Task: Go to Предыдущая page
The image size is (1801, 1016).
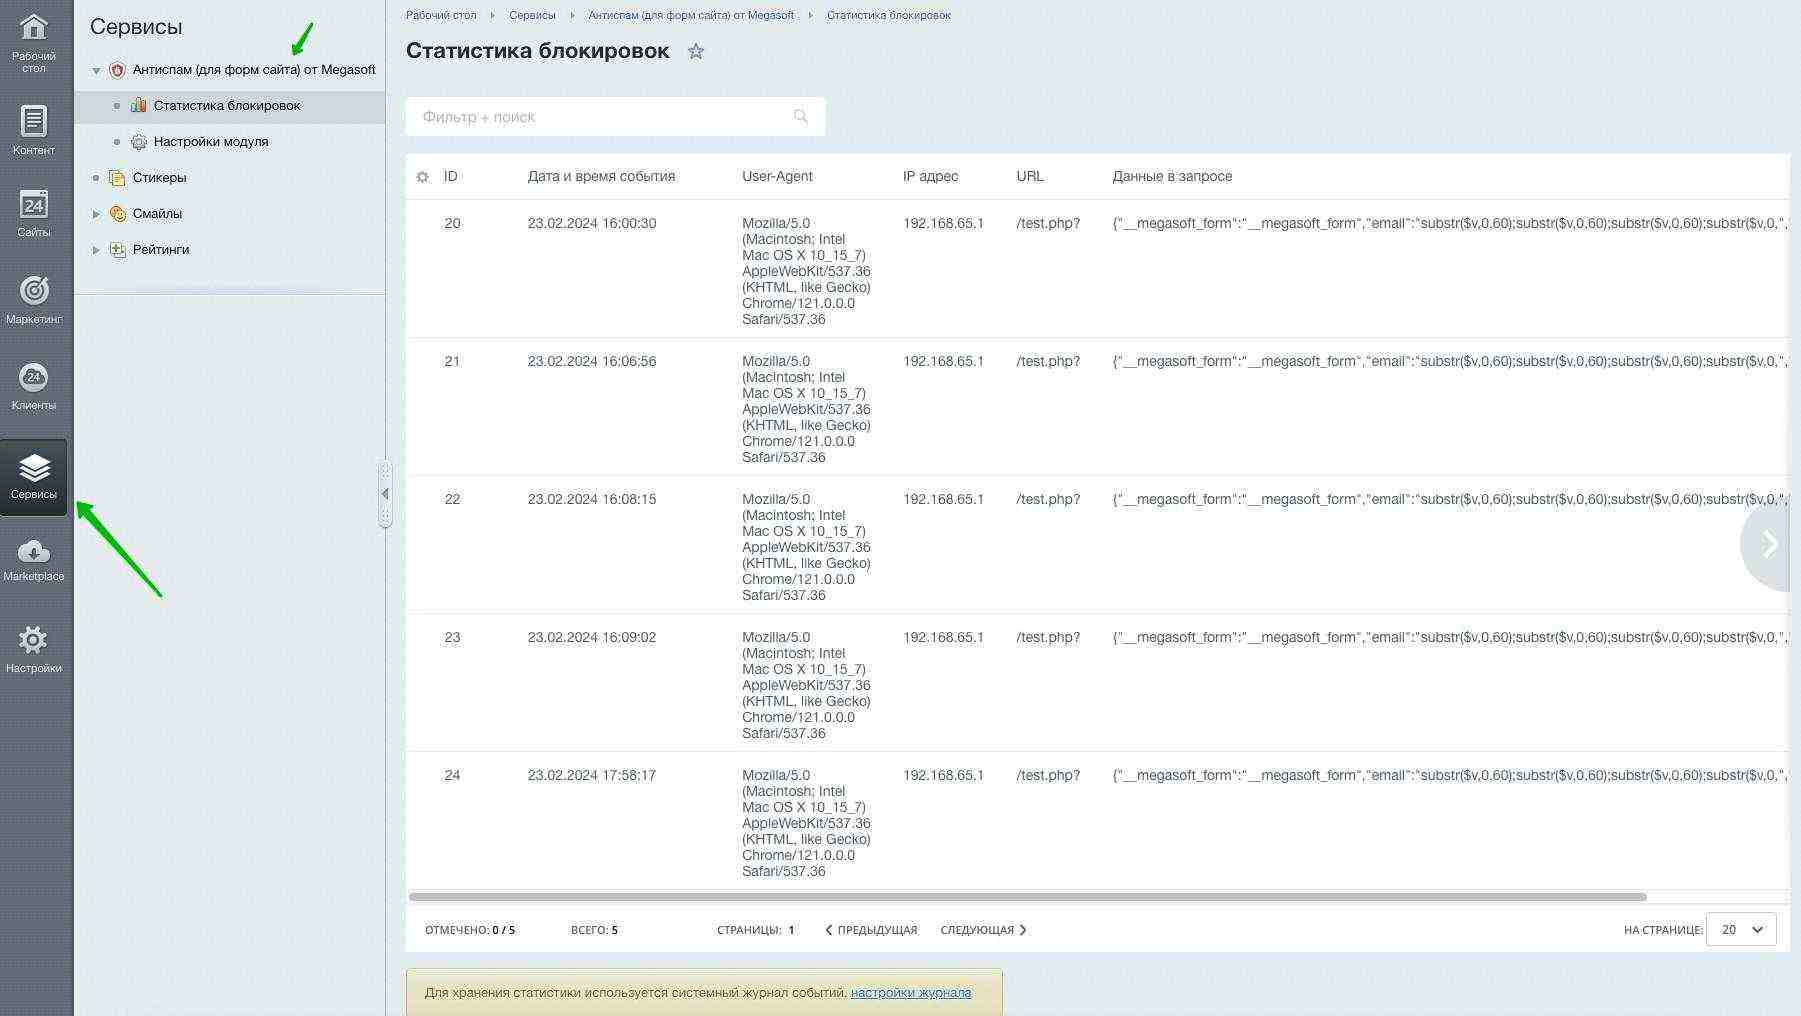Action: [x=871, y=930]
